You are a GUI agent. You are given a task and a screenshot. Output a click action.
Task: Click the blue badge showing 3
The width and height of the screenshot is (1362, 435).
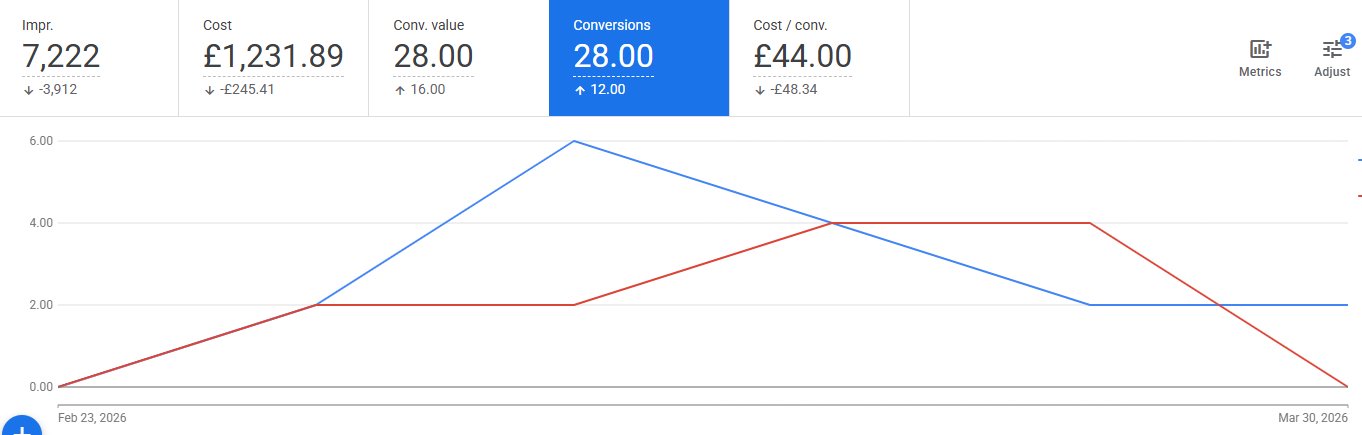1347,40
